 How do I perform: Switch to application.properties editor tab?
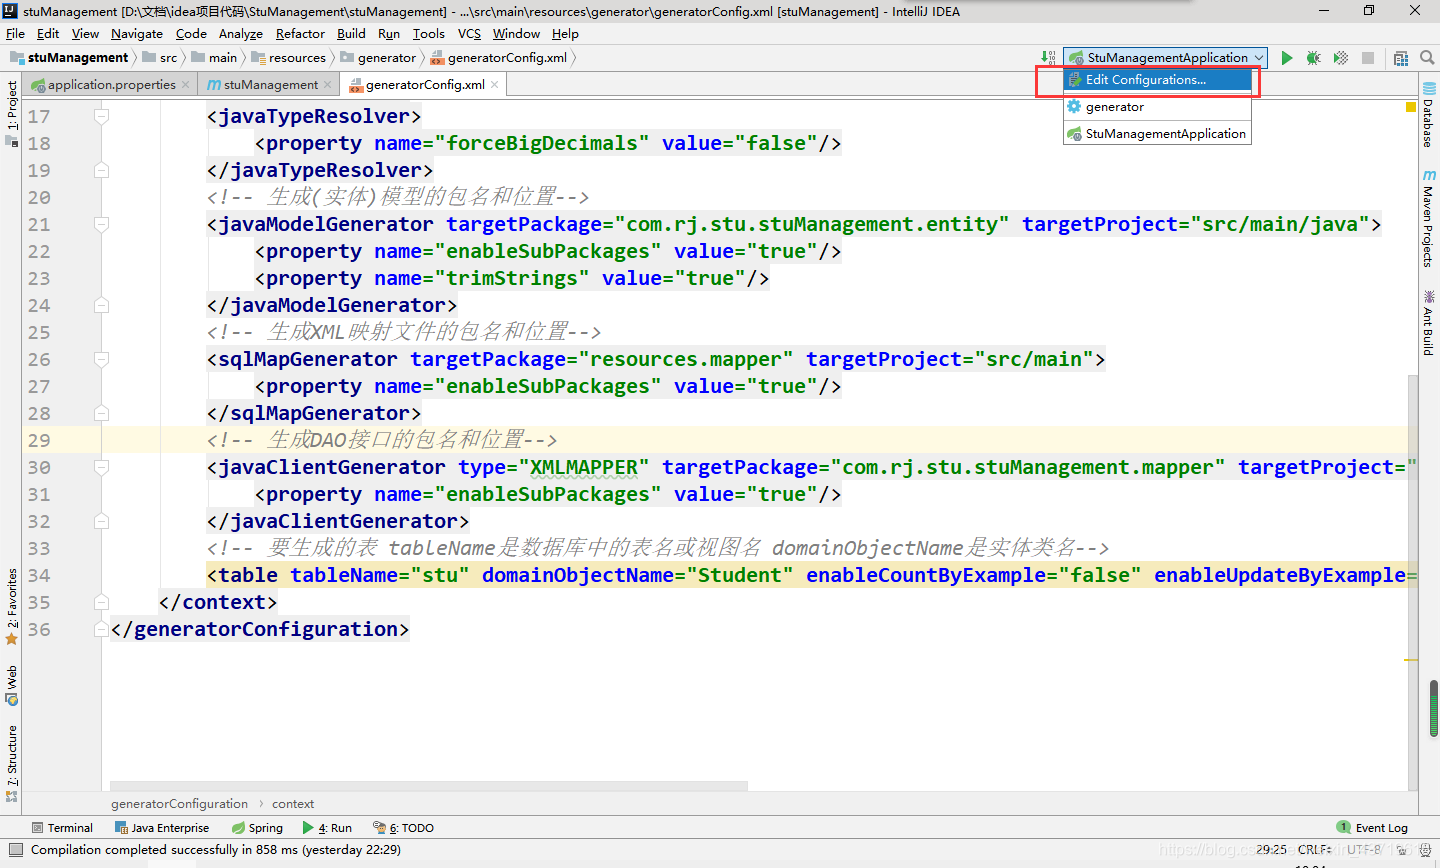110,85
